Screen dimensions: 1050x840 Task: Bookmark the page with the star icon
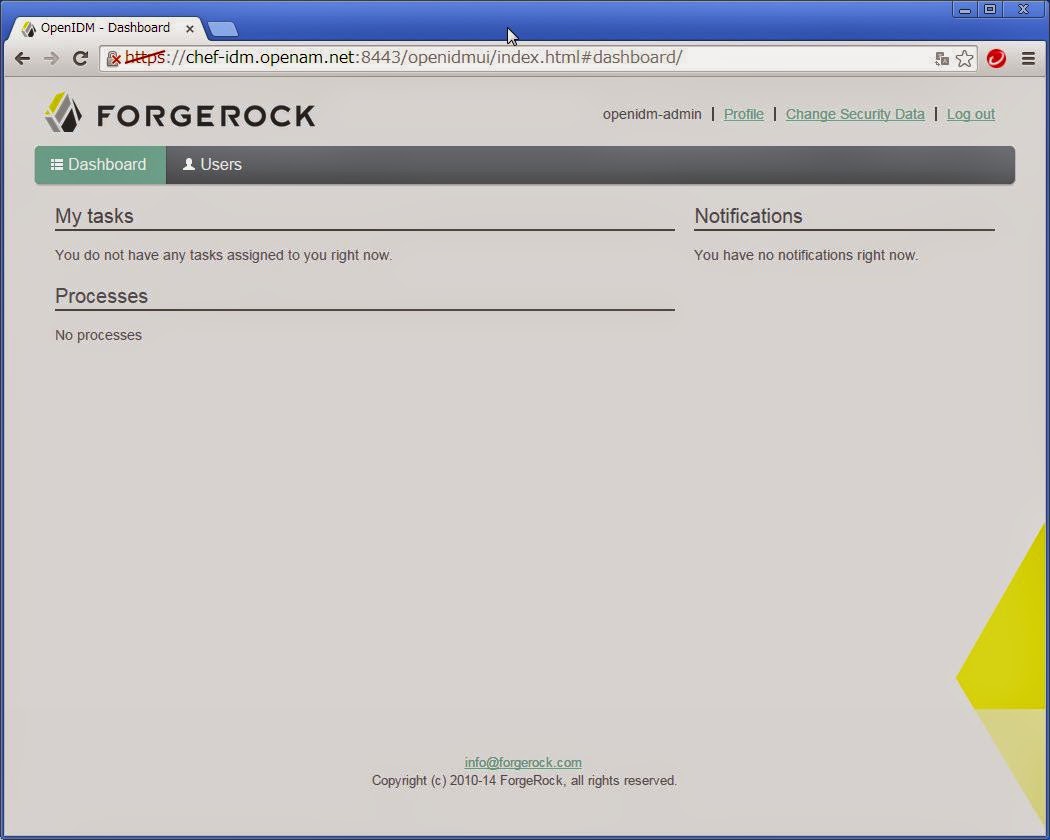pyautogui.click(x=965, y=58)
